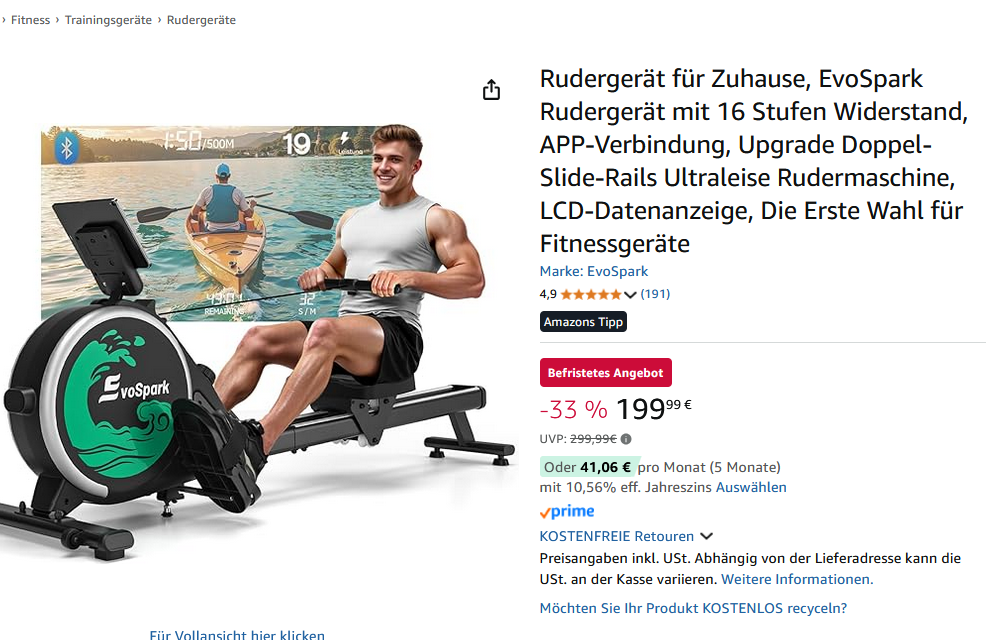
Task: Expand the KOSTENFREIE Retouren chevron arrow
Action: (706, 536)
